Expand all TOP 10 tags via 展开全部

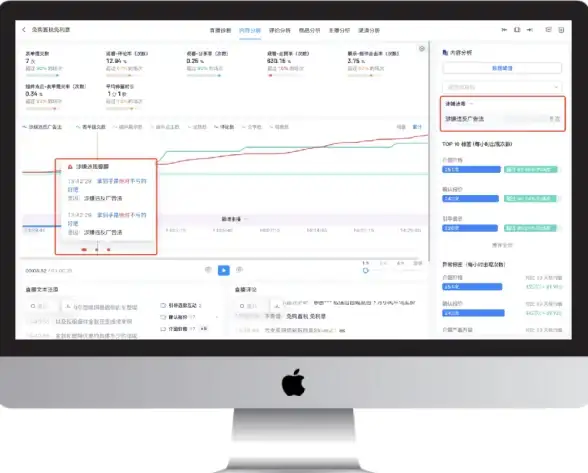pyautogui.click(x=502, y=245)
